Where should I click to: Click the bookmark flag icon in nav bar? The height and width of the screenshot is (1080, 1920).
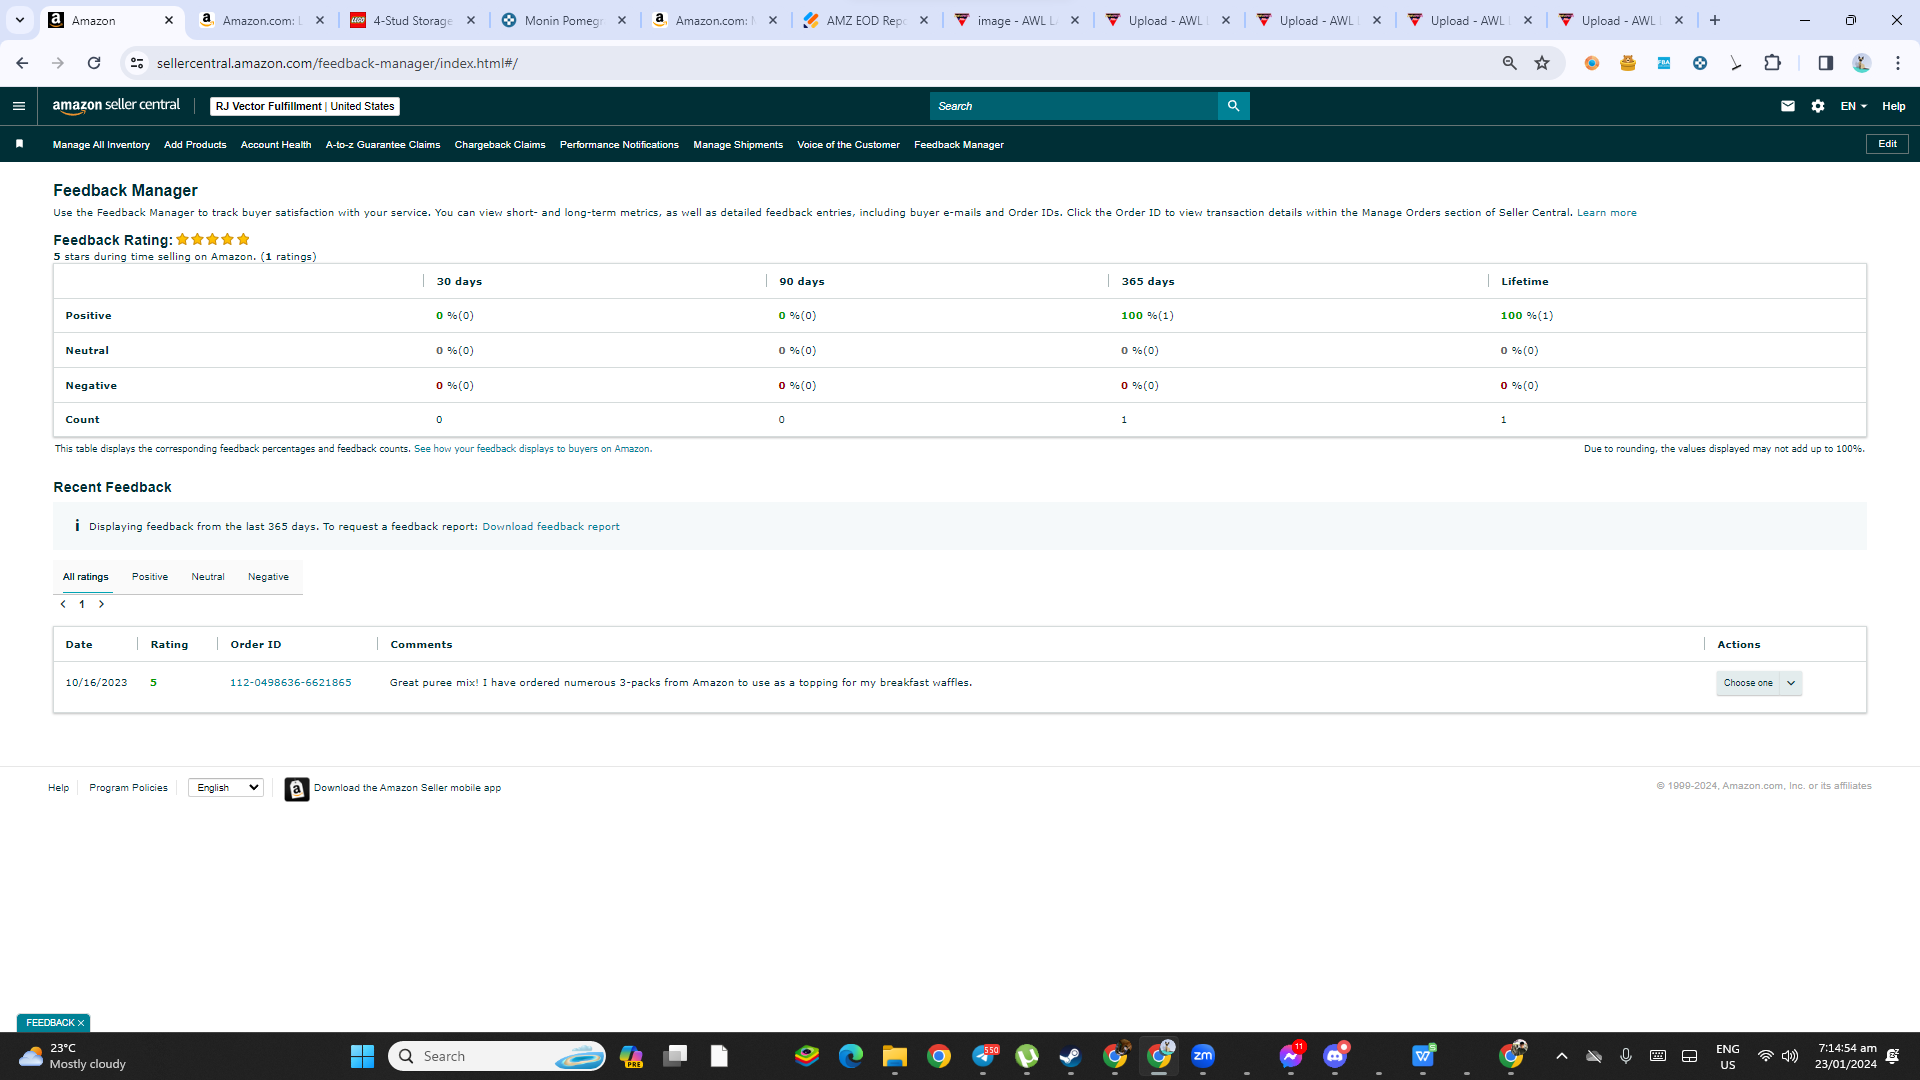(x=19, y=144)
